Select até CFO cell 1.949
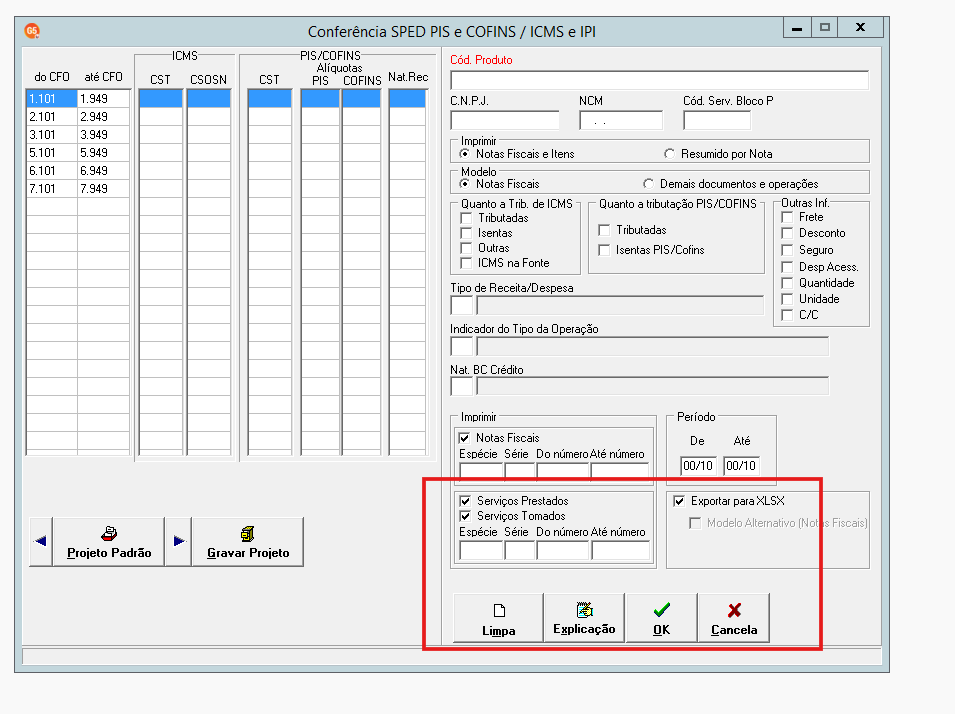 (x=104, y=99)
